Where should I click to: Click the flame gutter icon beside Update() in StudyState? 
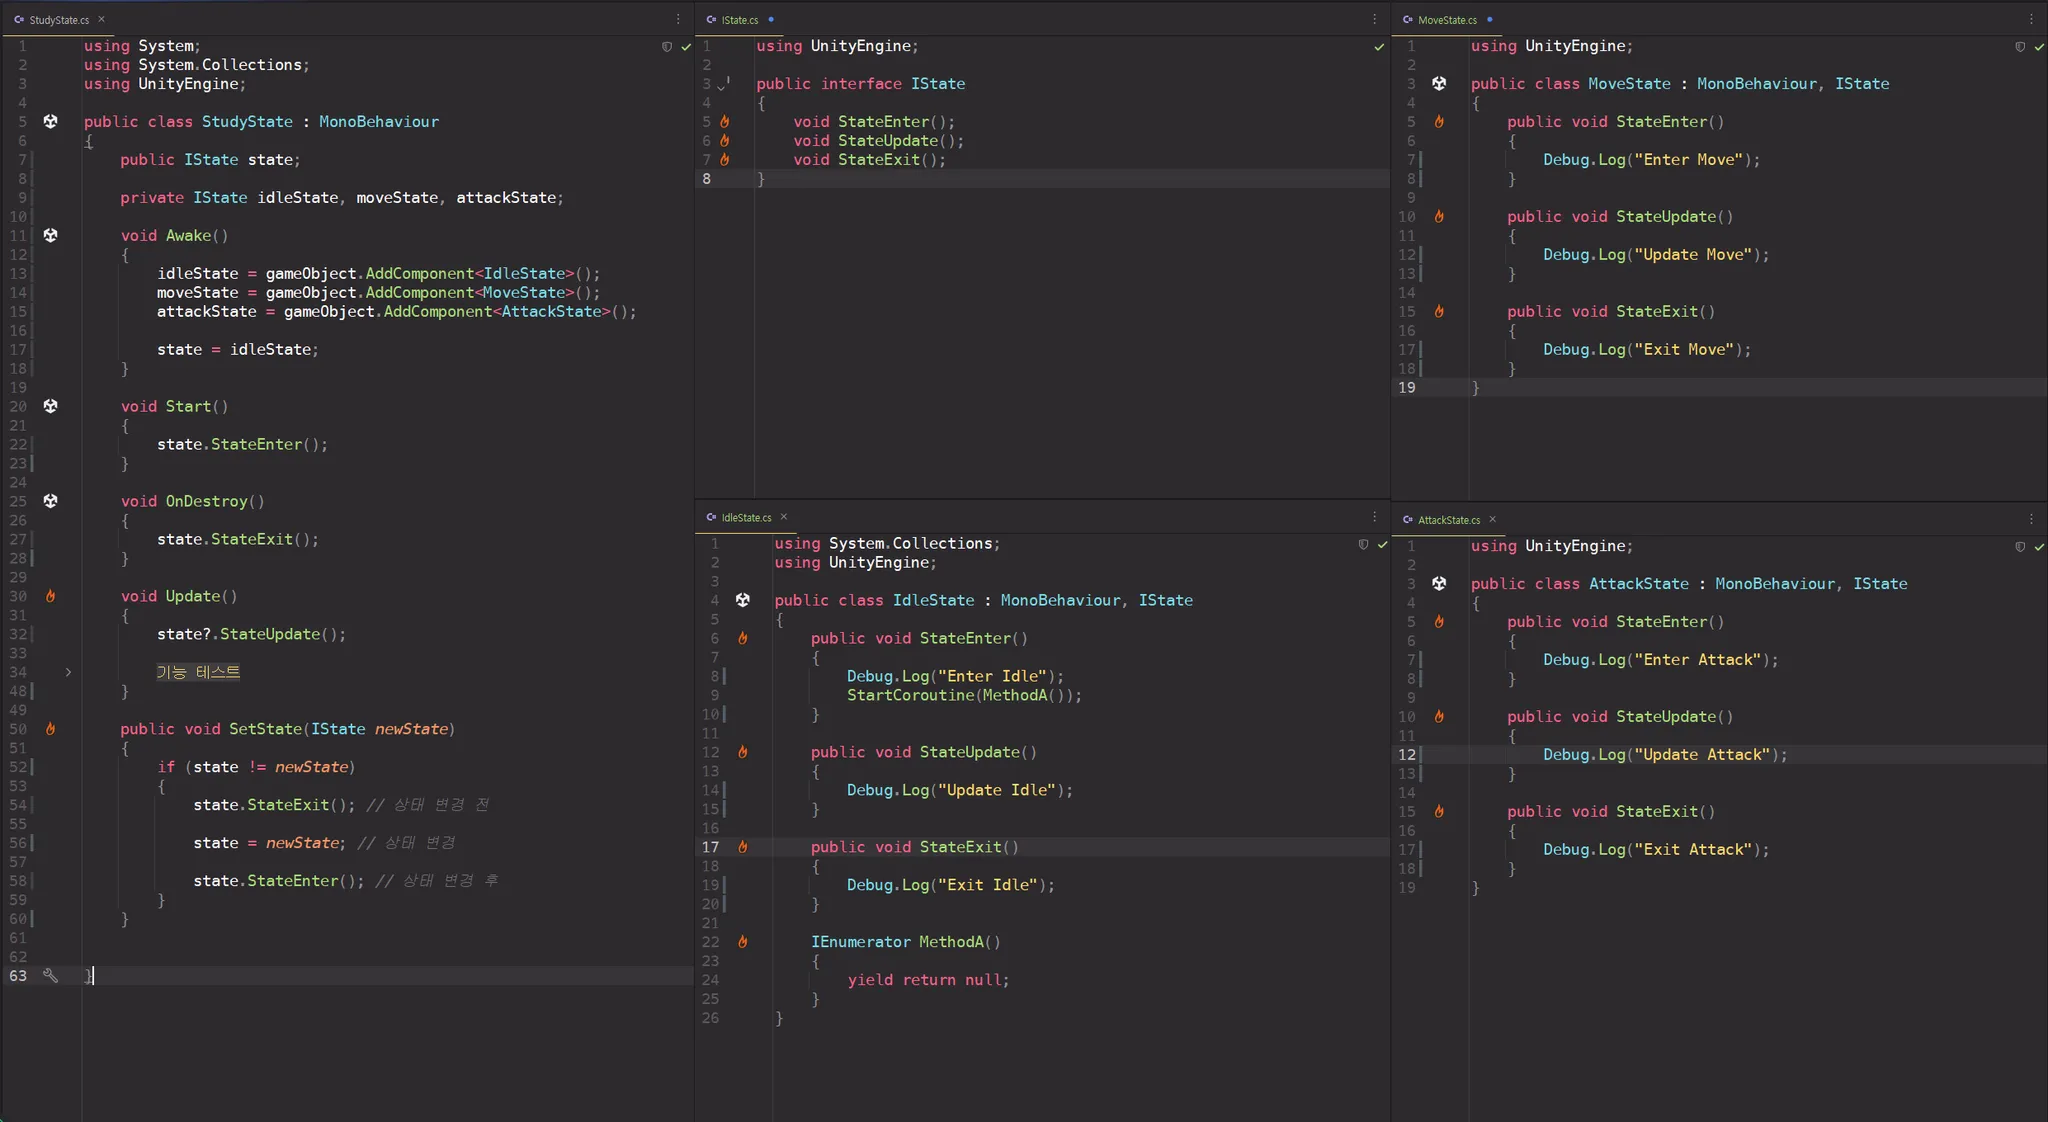(x=50, y=596)
